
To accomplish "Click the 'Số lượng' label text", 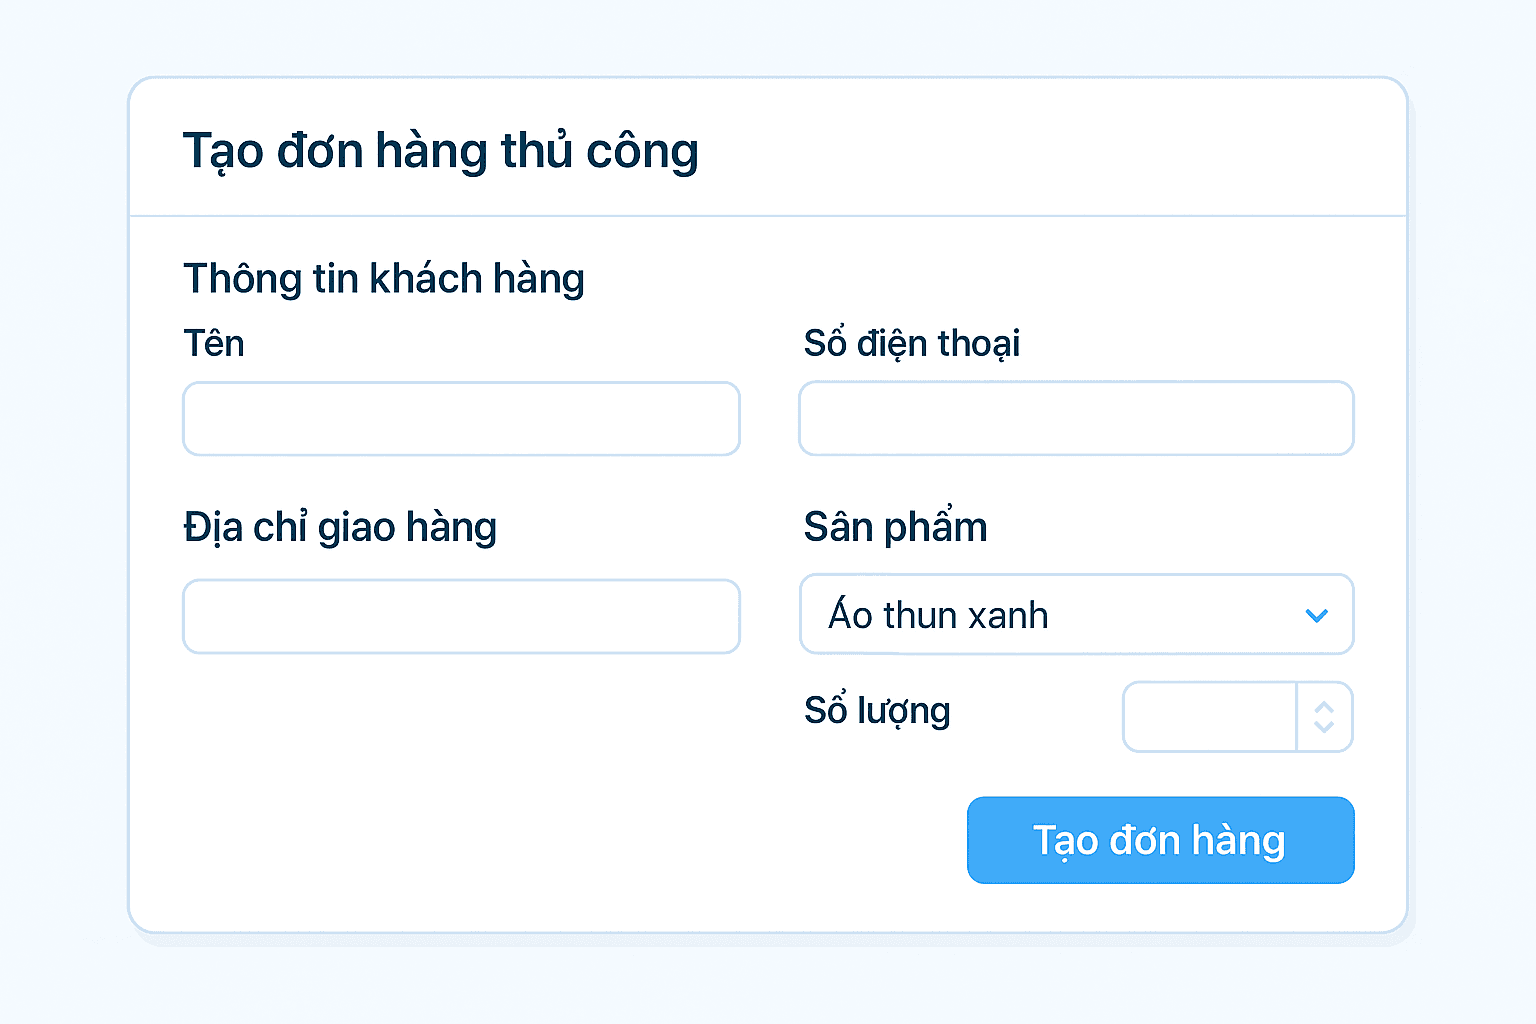I will click(x=876, y=711).
